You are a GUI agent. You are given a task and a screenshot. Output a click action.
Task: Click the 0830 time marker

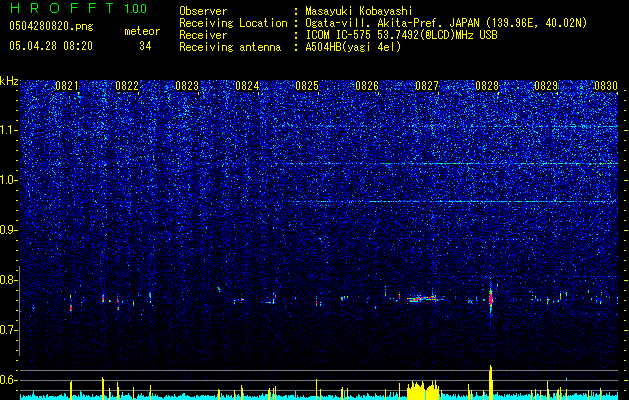point(606,86)
